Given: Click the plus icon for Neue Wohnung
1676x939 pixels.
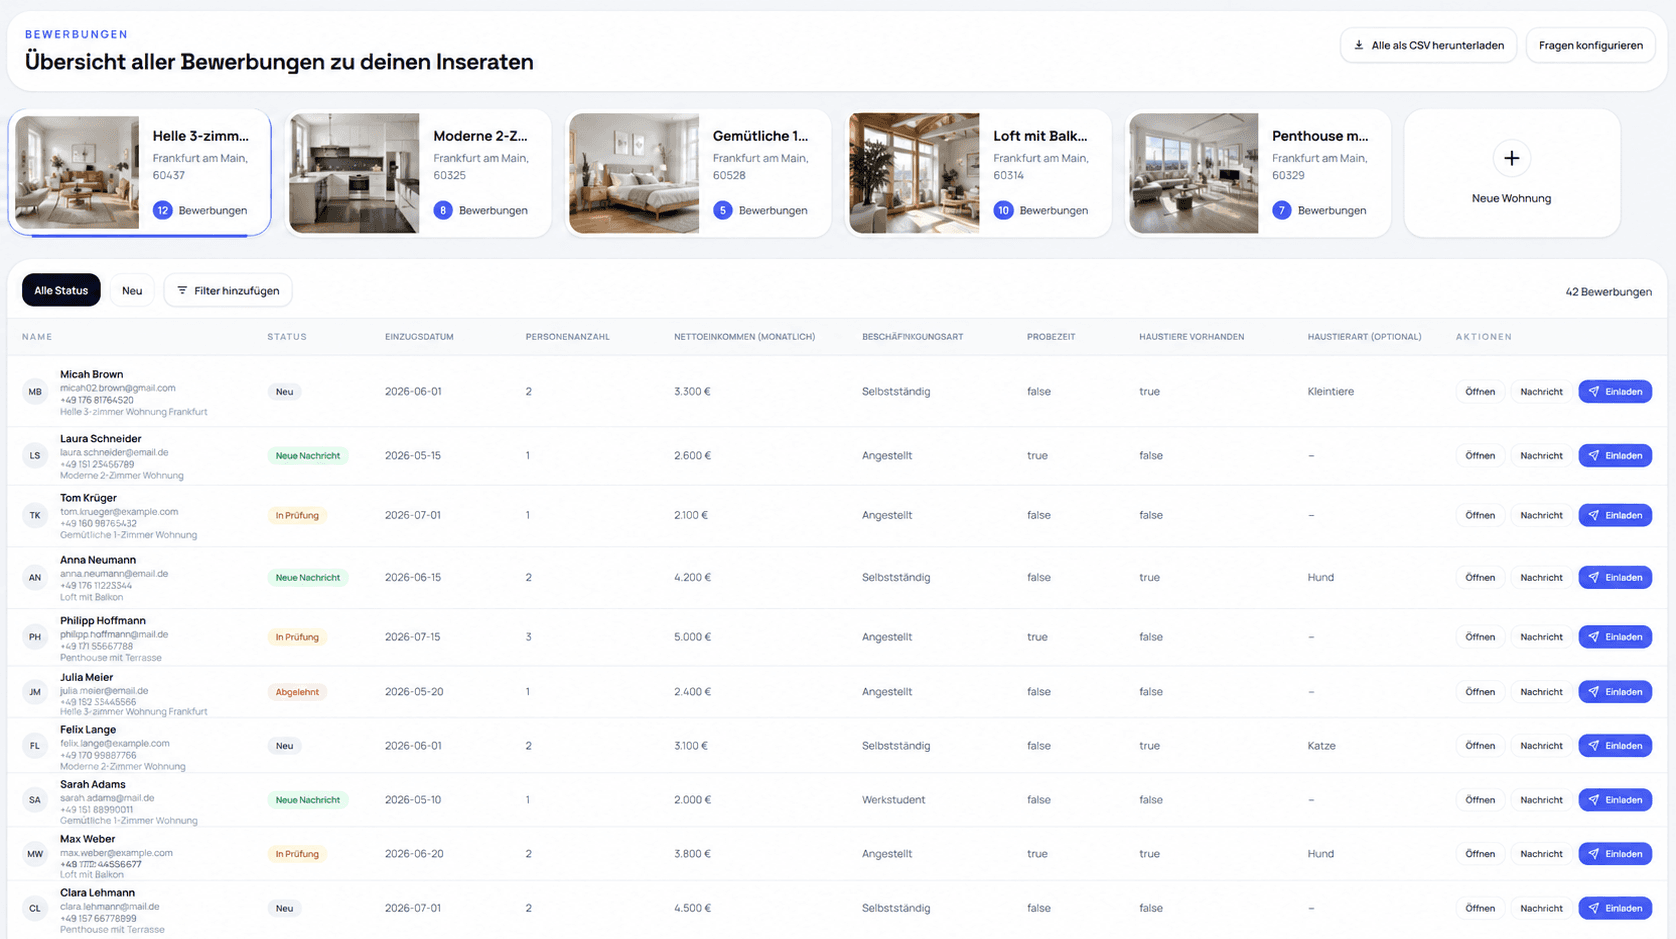Looking at the screenshot, I should pyautogui.click(x=1511, y=158).
